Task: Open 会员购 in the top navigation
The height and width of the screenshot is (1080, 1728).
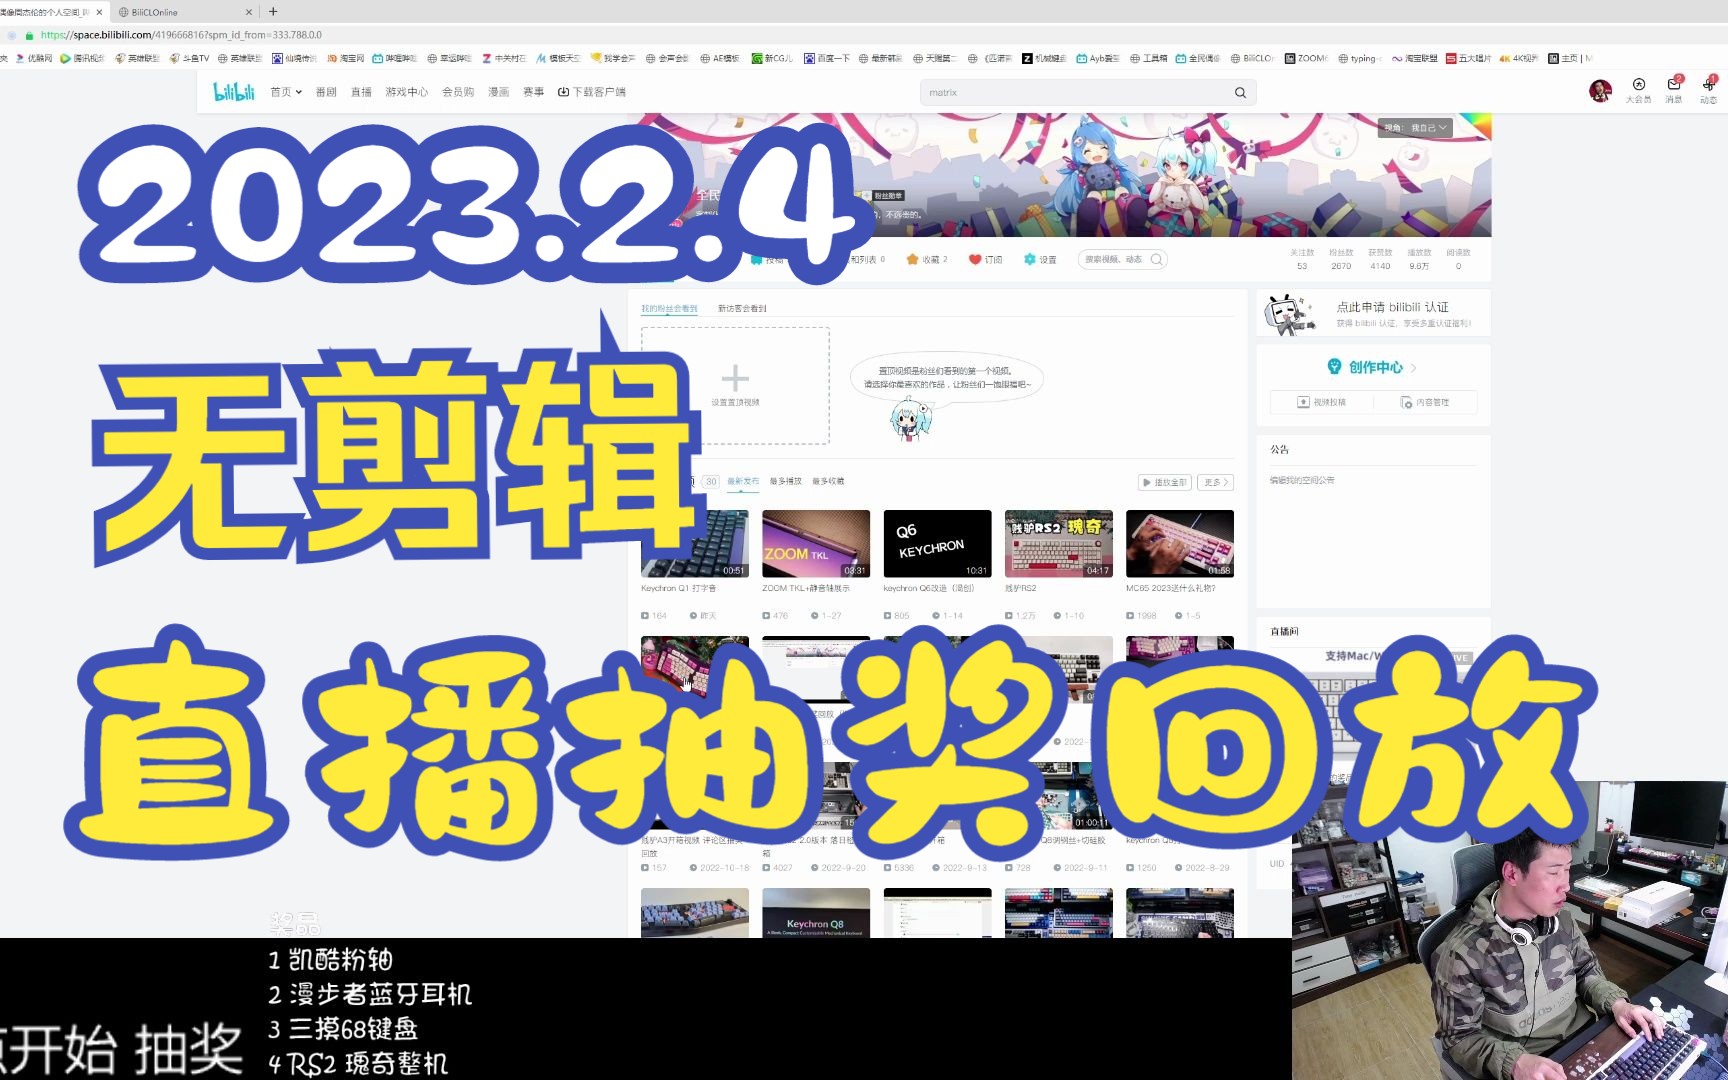Action: point(458,92)
